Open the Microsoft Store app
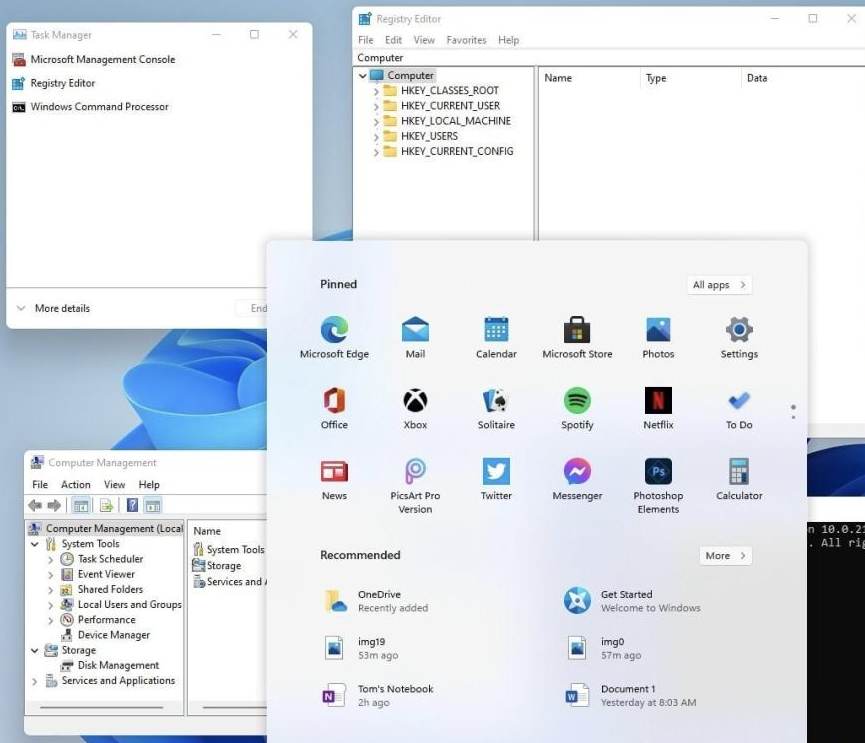This screenshot has width=865, height=743. [577, 330]
